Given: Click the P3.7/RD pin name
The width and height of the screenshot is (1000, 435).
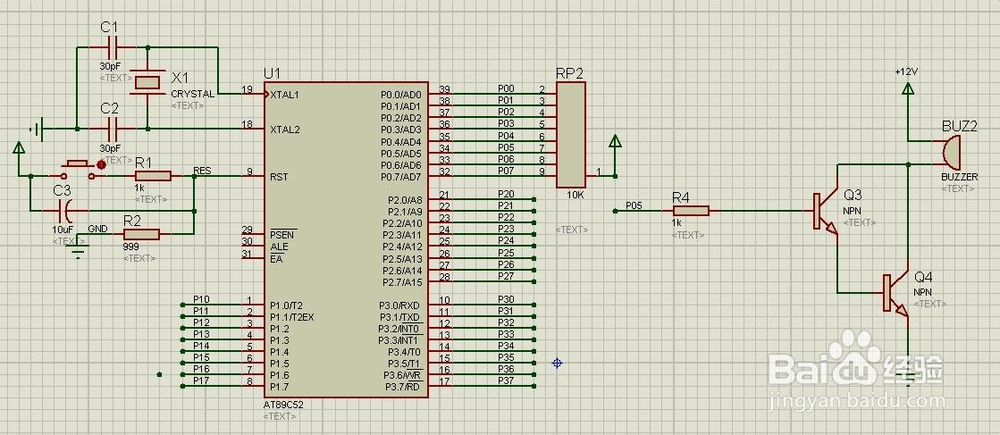Looking at the screenshot, I should point(402,387).
